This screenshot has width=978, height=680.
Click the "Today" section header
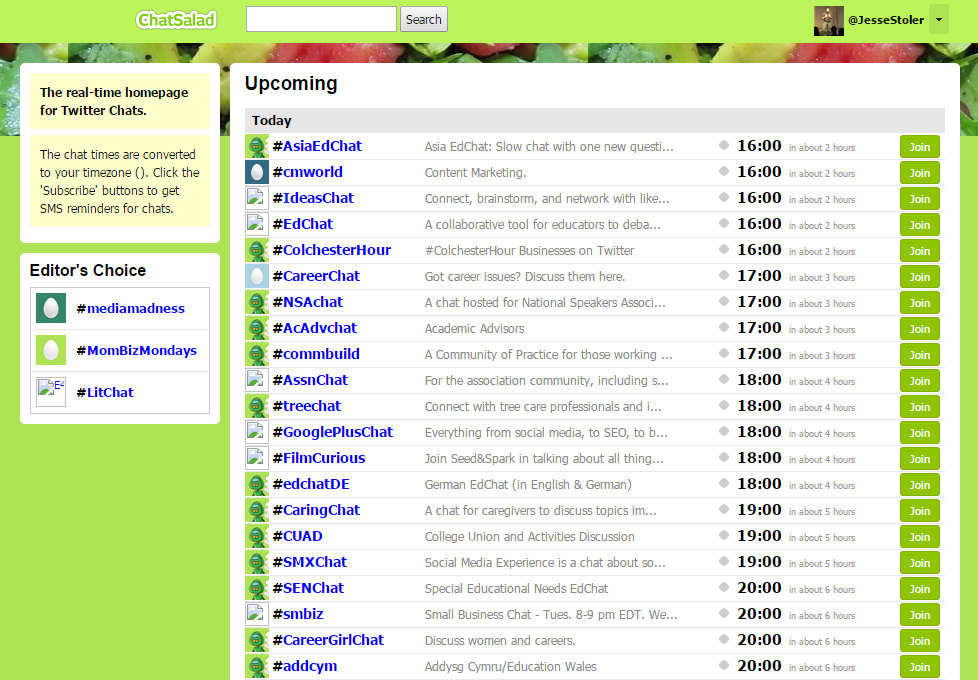click(594, 120)
